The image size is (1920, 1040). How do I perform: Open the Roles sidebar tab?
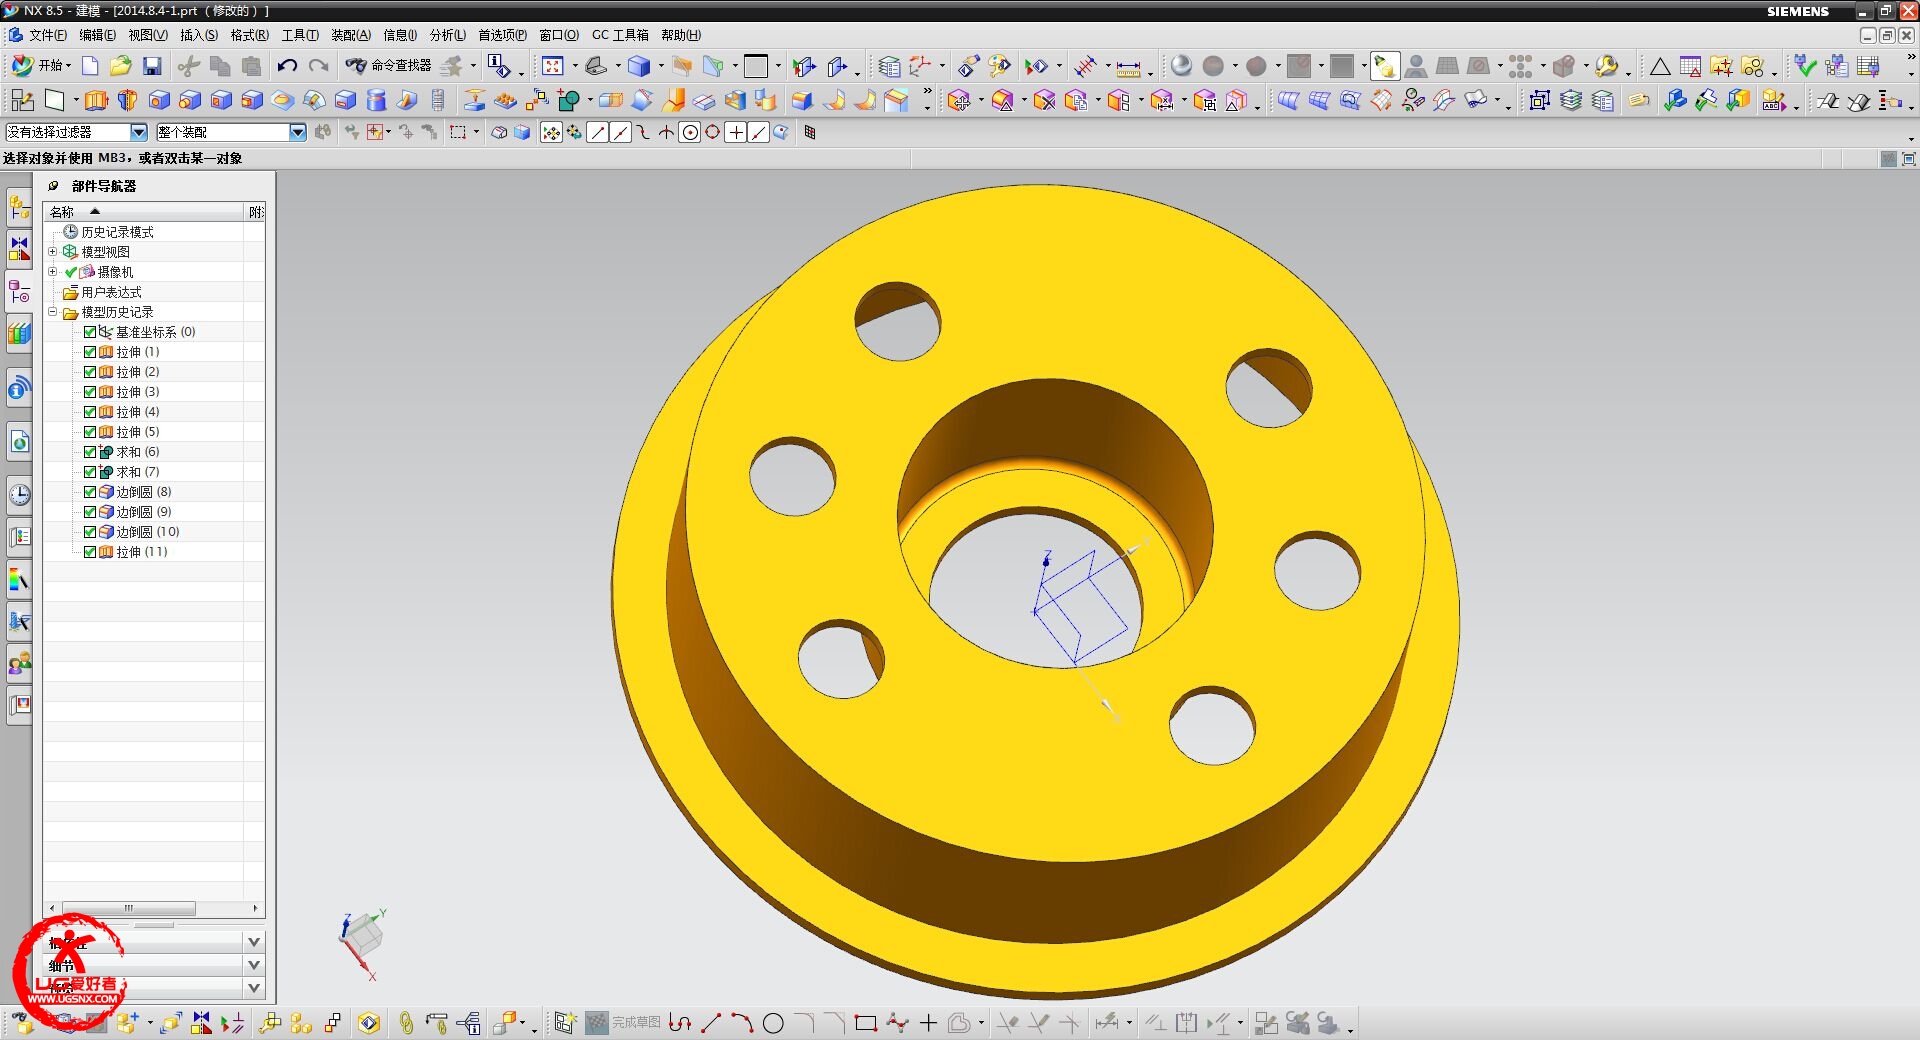point(20,664)
